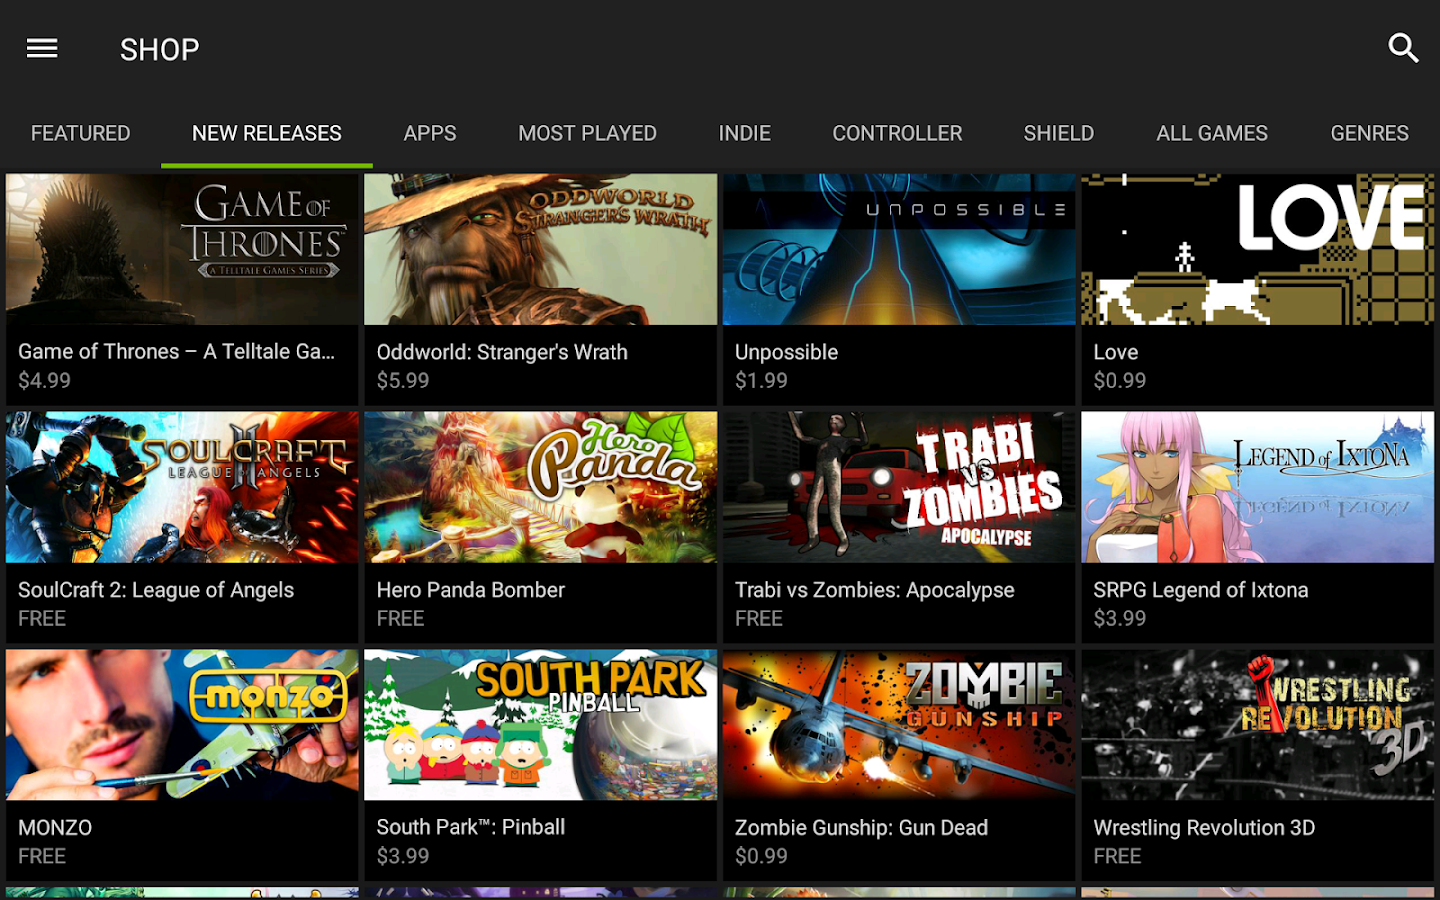Click the 'SRPG Legend of Ixtona' title
1440x900 pixels.
1201,590
